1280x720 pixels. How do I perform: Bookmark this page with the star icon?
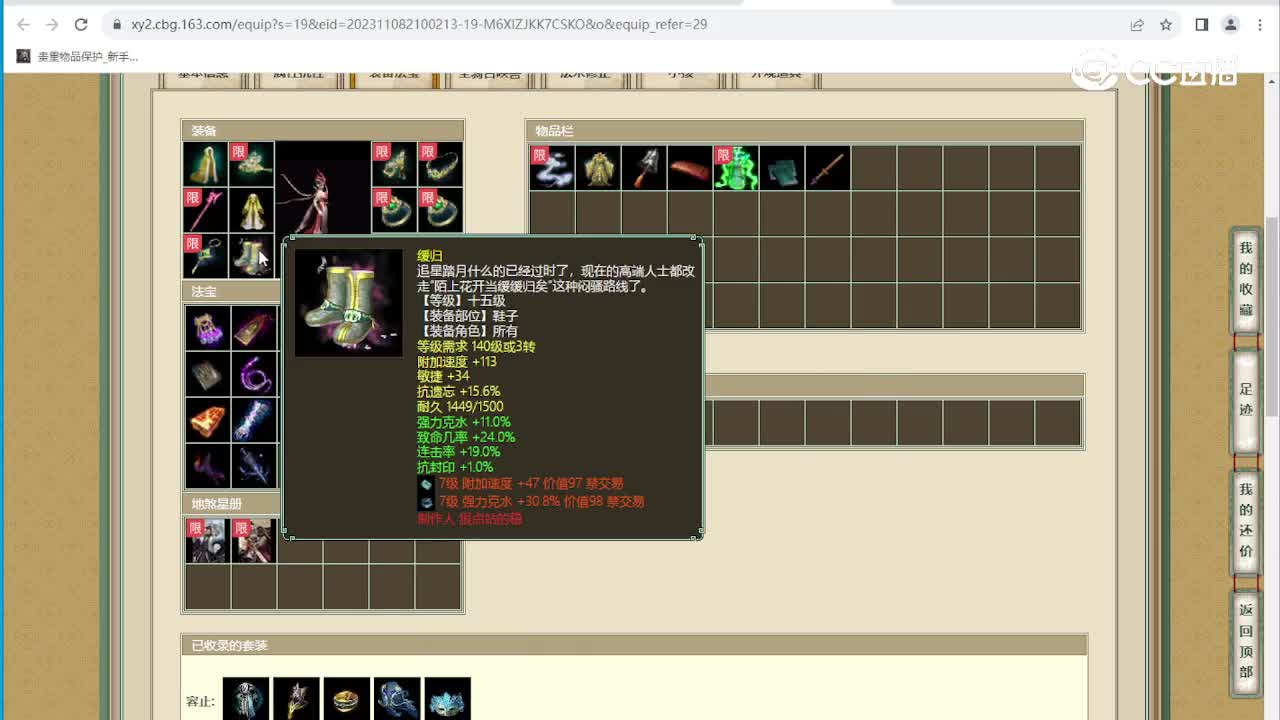(x=1166, y=24)
